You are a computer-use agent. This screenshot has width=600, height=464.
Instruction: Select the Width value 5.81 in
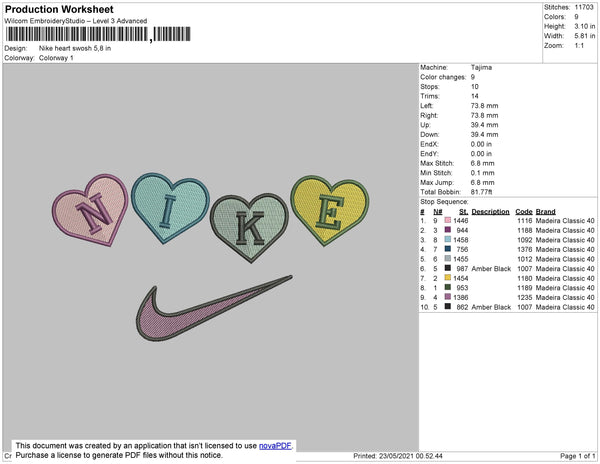585,36
